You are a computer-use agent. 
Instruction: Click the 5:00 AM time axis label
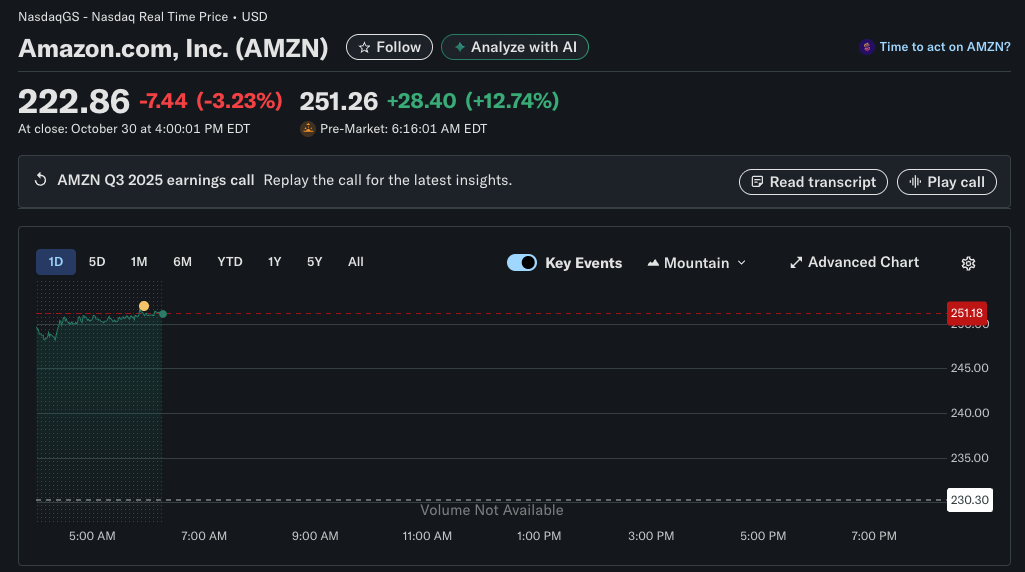click(x=92, y=536)
